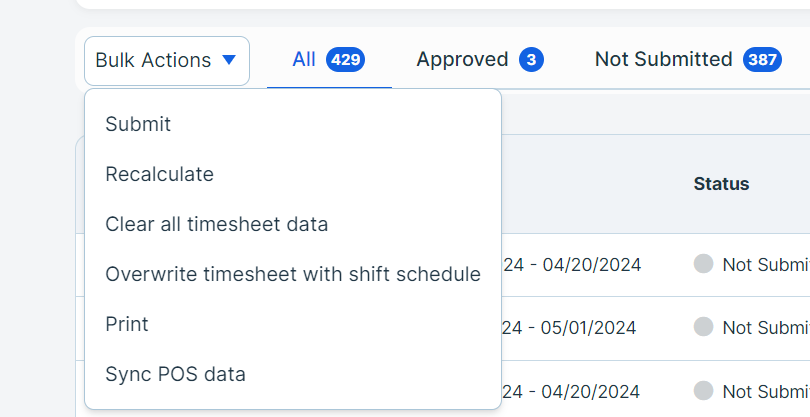Click second row gray status circle
Viewport: 810px width, 417px height.
click(x=703, y=327)
